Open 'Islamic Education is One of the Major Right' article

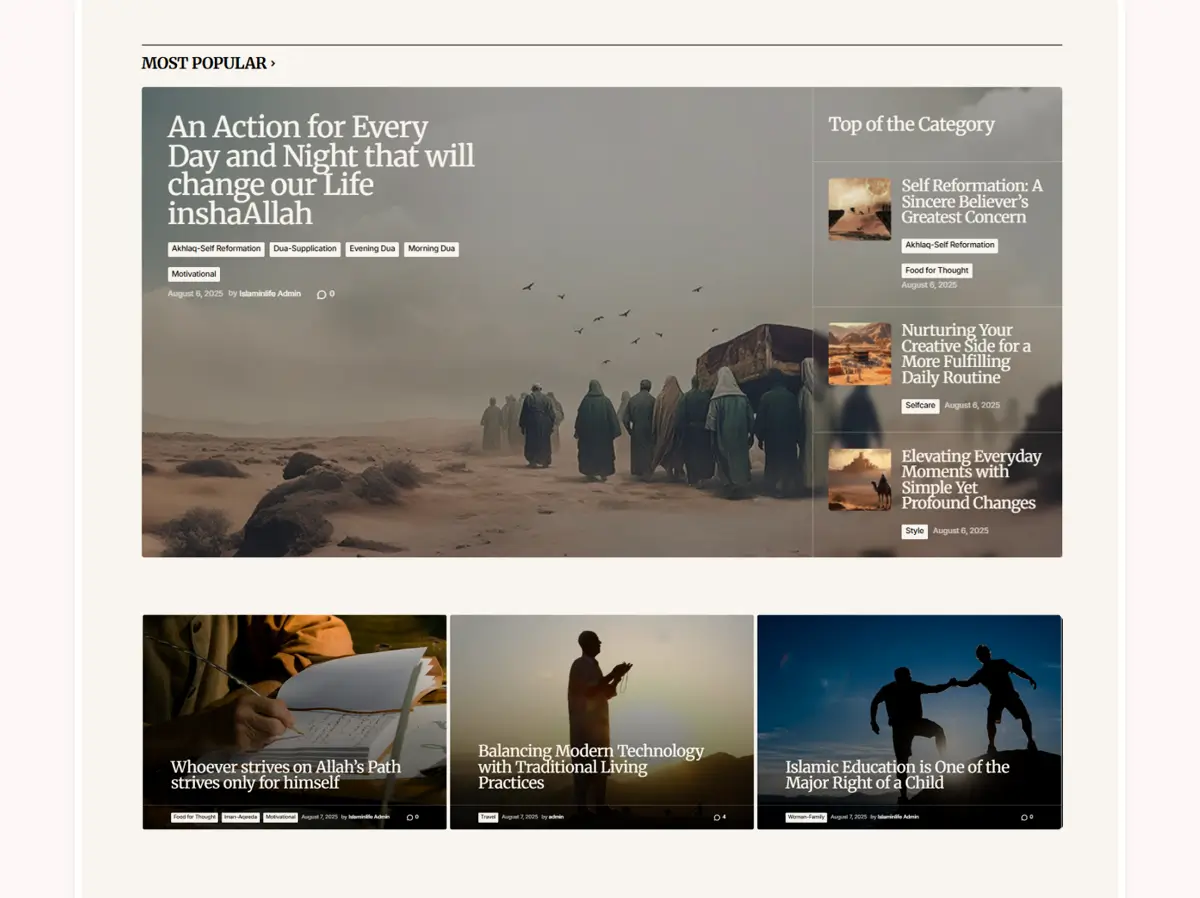click(x=896, y=775)
